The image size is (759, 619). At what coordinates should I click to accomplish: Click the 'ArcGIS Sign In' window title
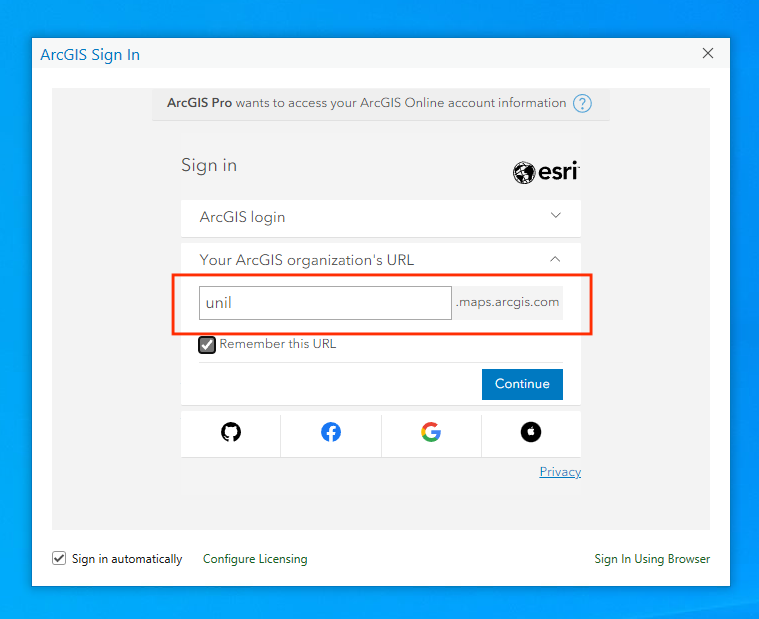click(x=90, y=55)
